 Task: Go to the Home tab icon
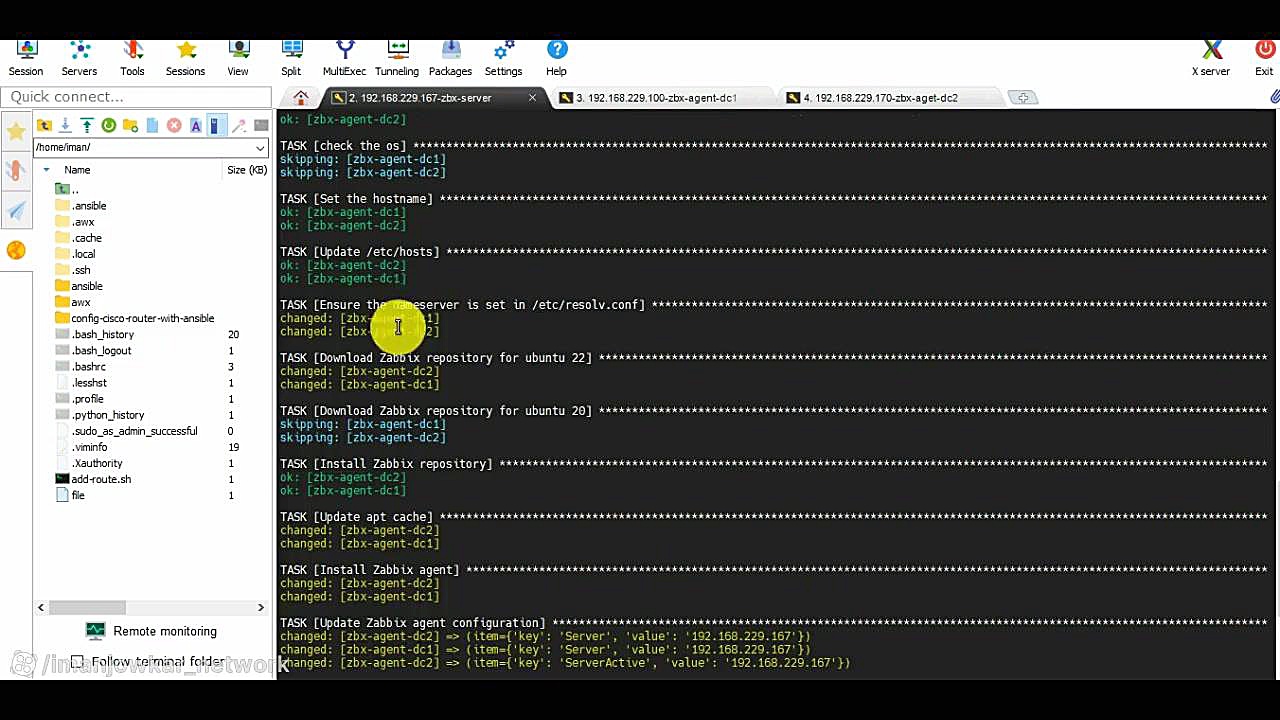tap(301, 98)
